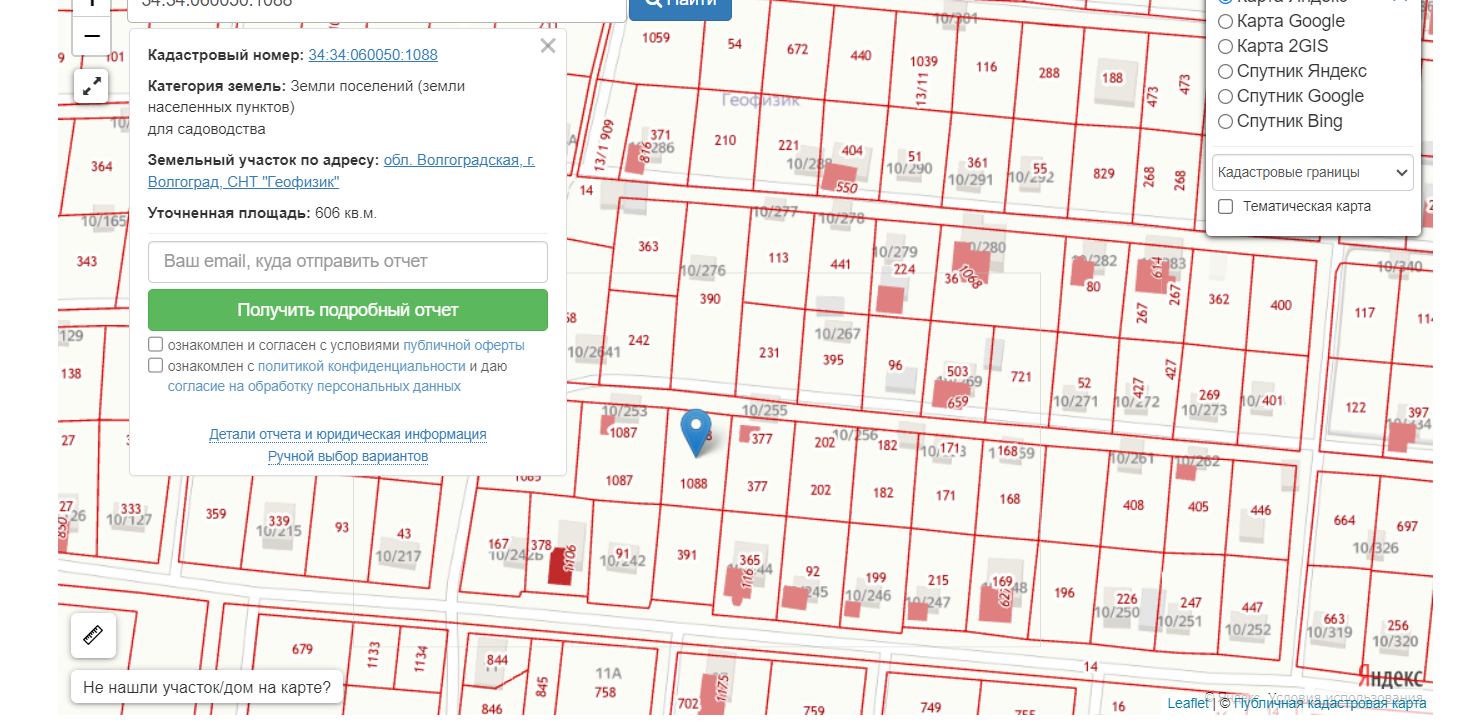
Task: Click parcel labeled 829 on map
Action: click(1104, 174)
